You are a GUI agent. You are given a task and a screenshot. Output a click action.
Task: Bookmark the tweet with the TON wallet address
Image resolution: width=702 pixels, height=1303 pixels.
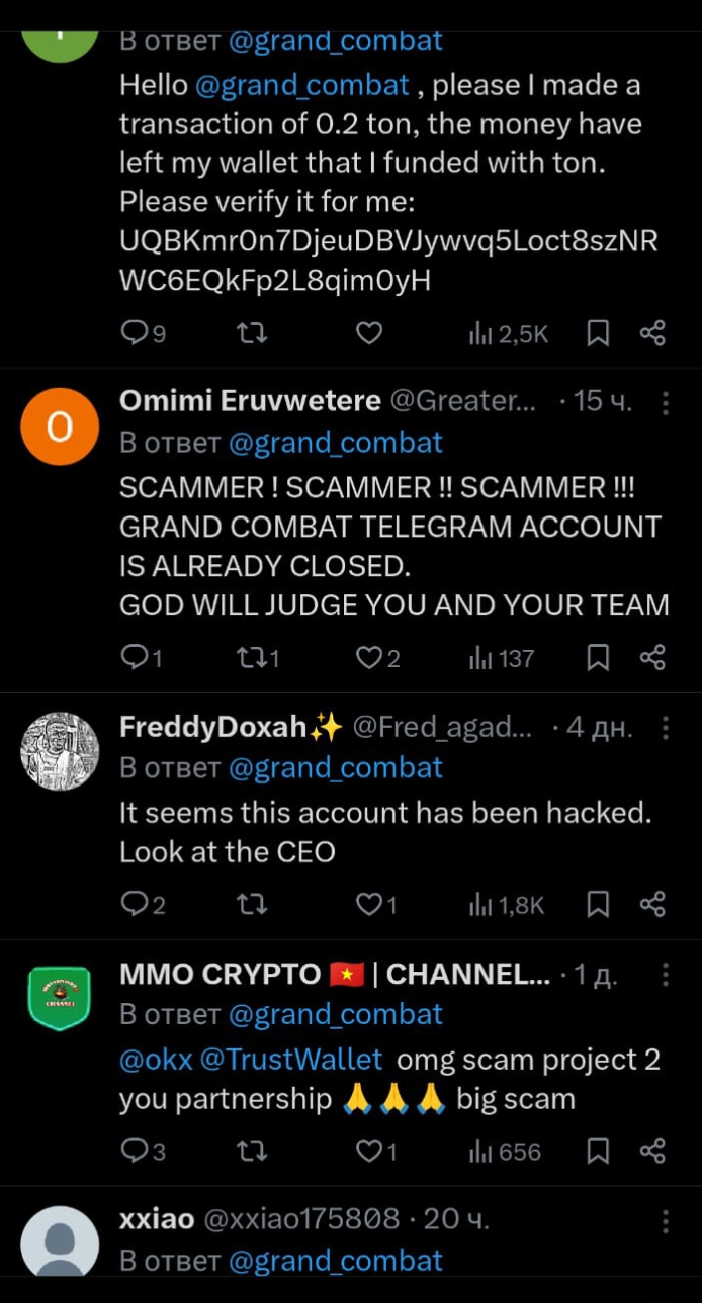[x=598, y=333]
